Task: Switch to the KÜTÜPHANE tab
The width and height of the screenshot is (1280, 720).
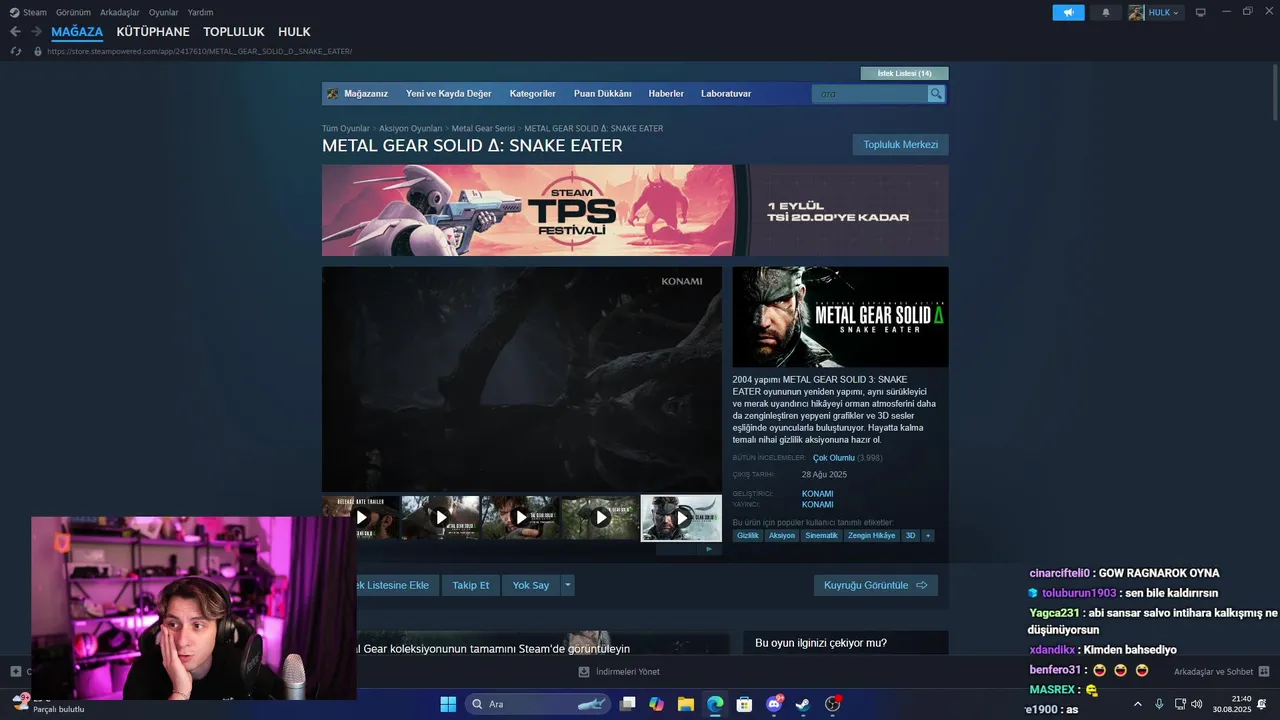Action: [x=153, y=32]
